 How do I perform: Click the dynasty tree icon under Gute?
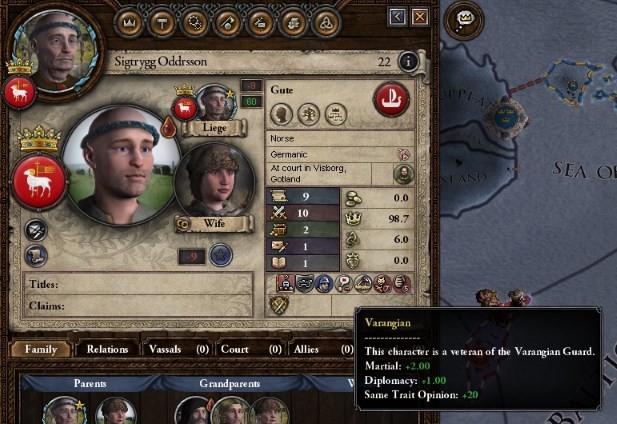308,114
